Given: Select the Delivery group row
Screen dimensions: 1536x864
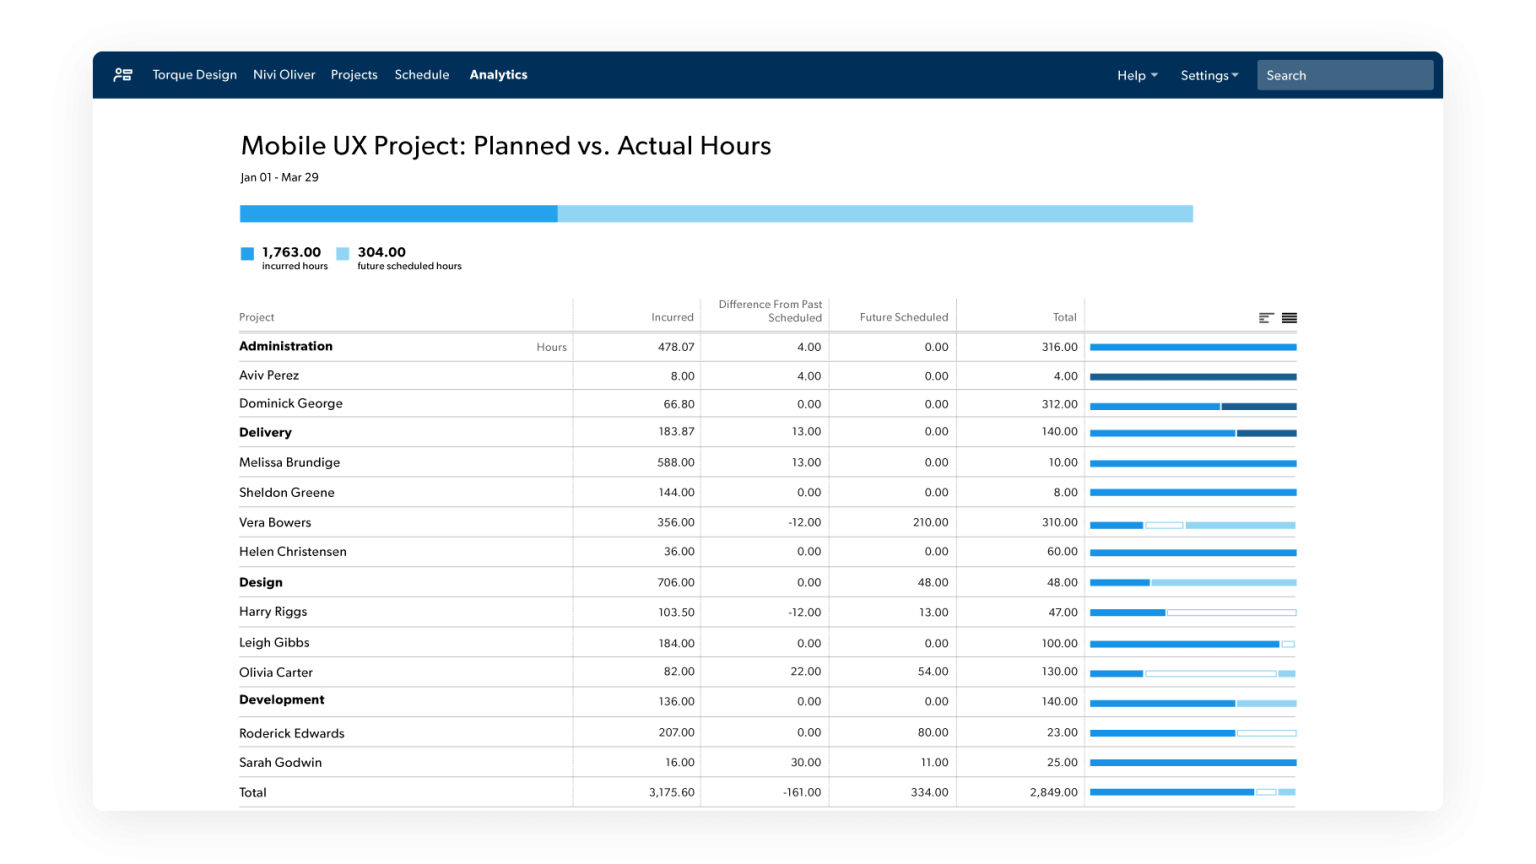Looking at the screenshot, I should pos(265,432).
